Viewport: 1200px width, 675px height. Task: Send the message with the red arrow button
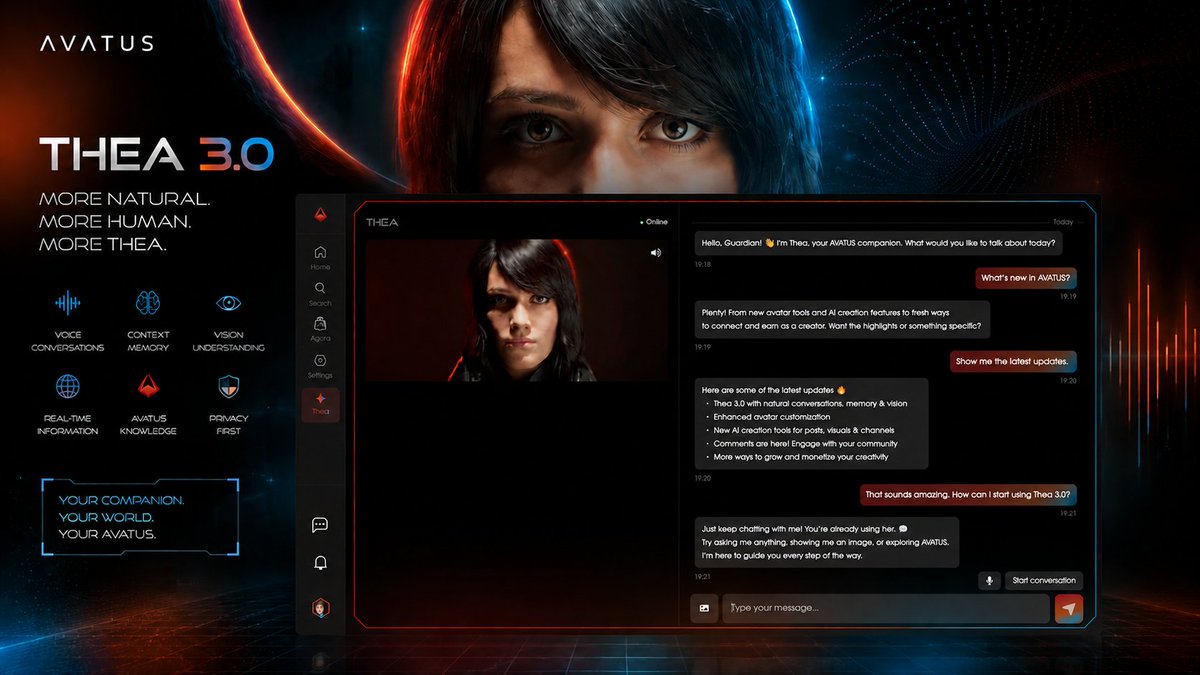click(x=1069, y=608)
